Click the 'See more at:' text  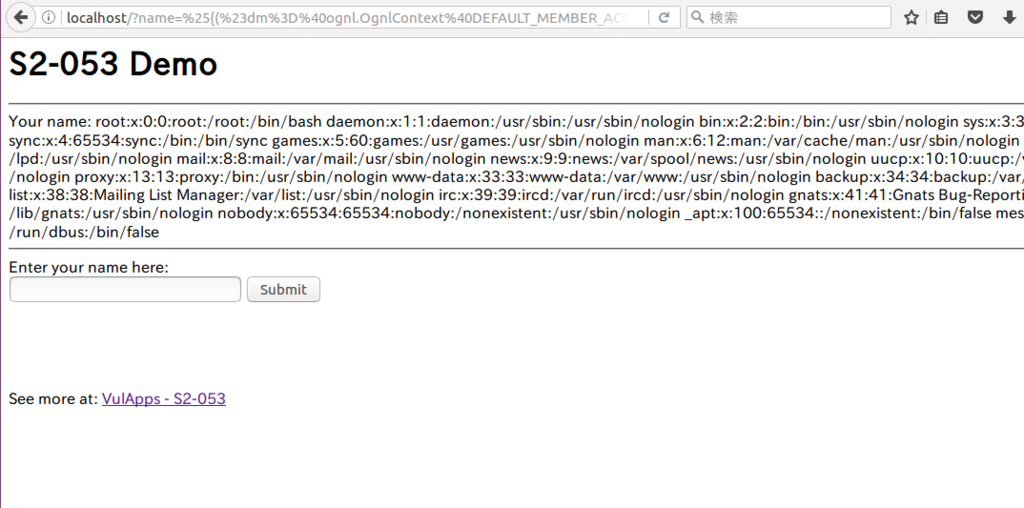point(54,398)
